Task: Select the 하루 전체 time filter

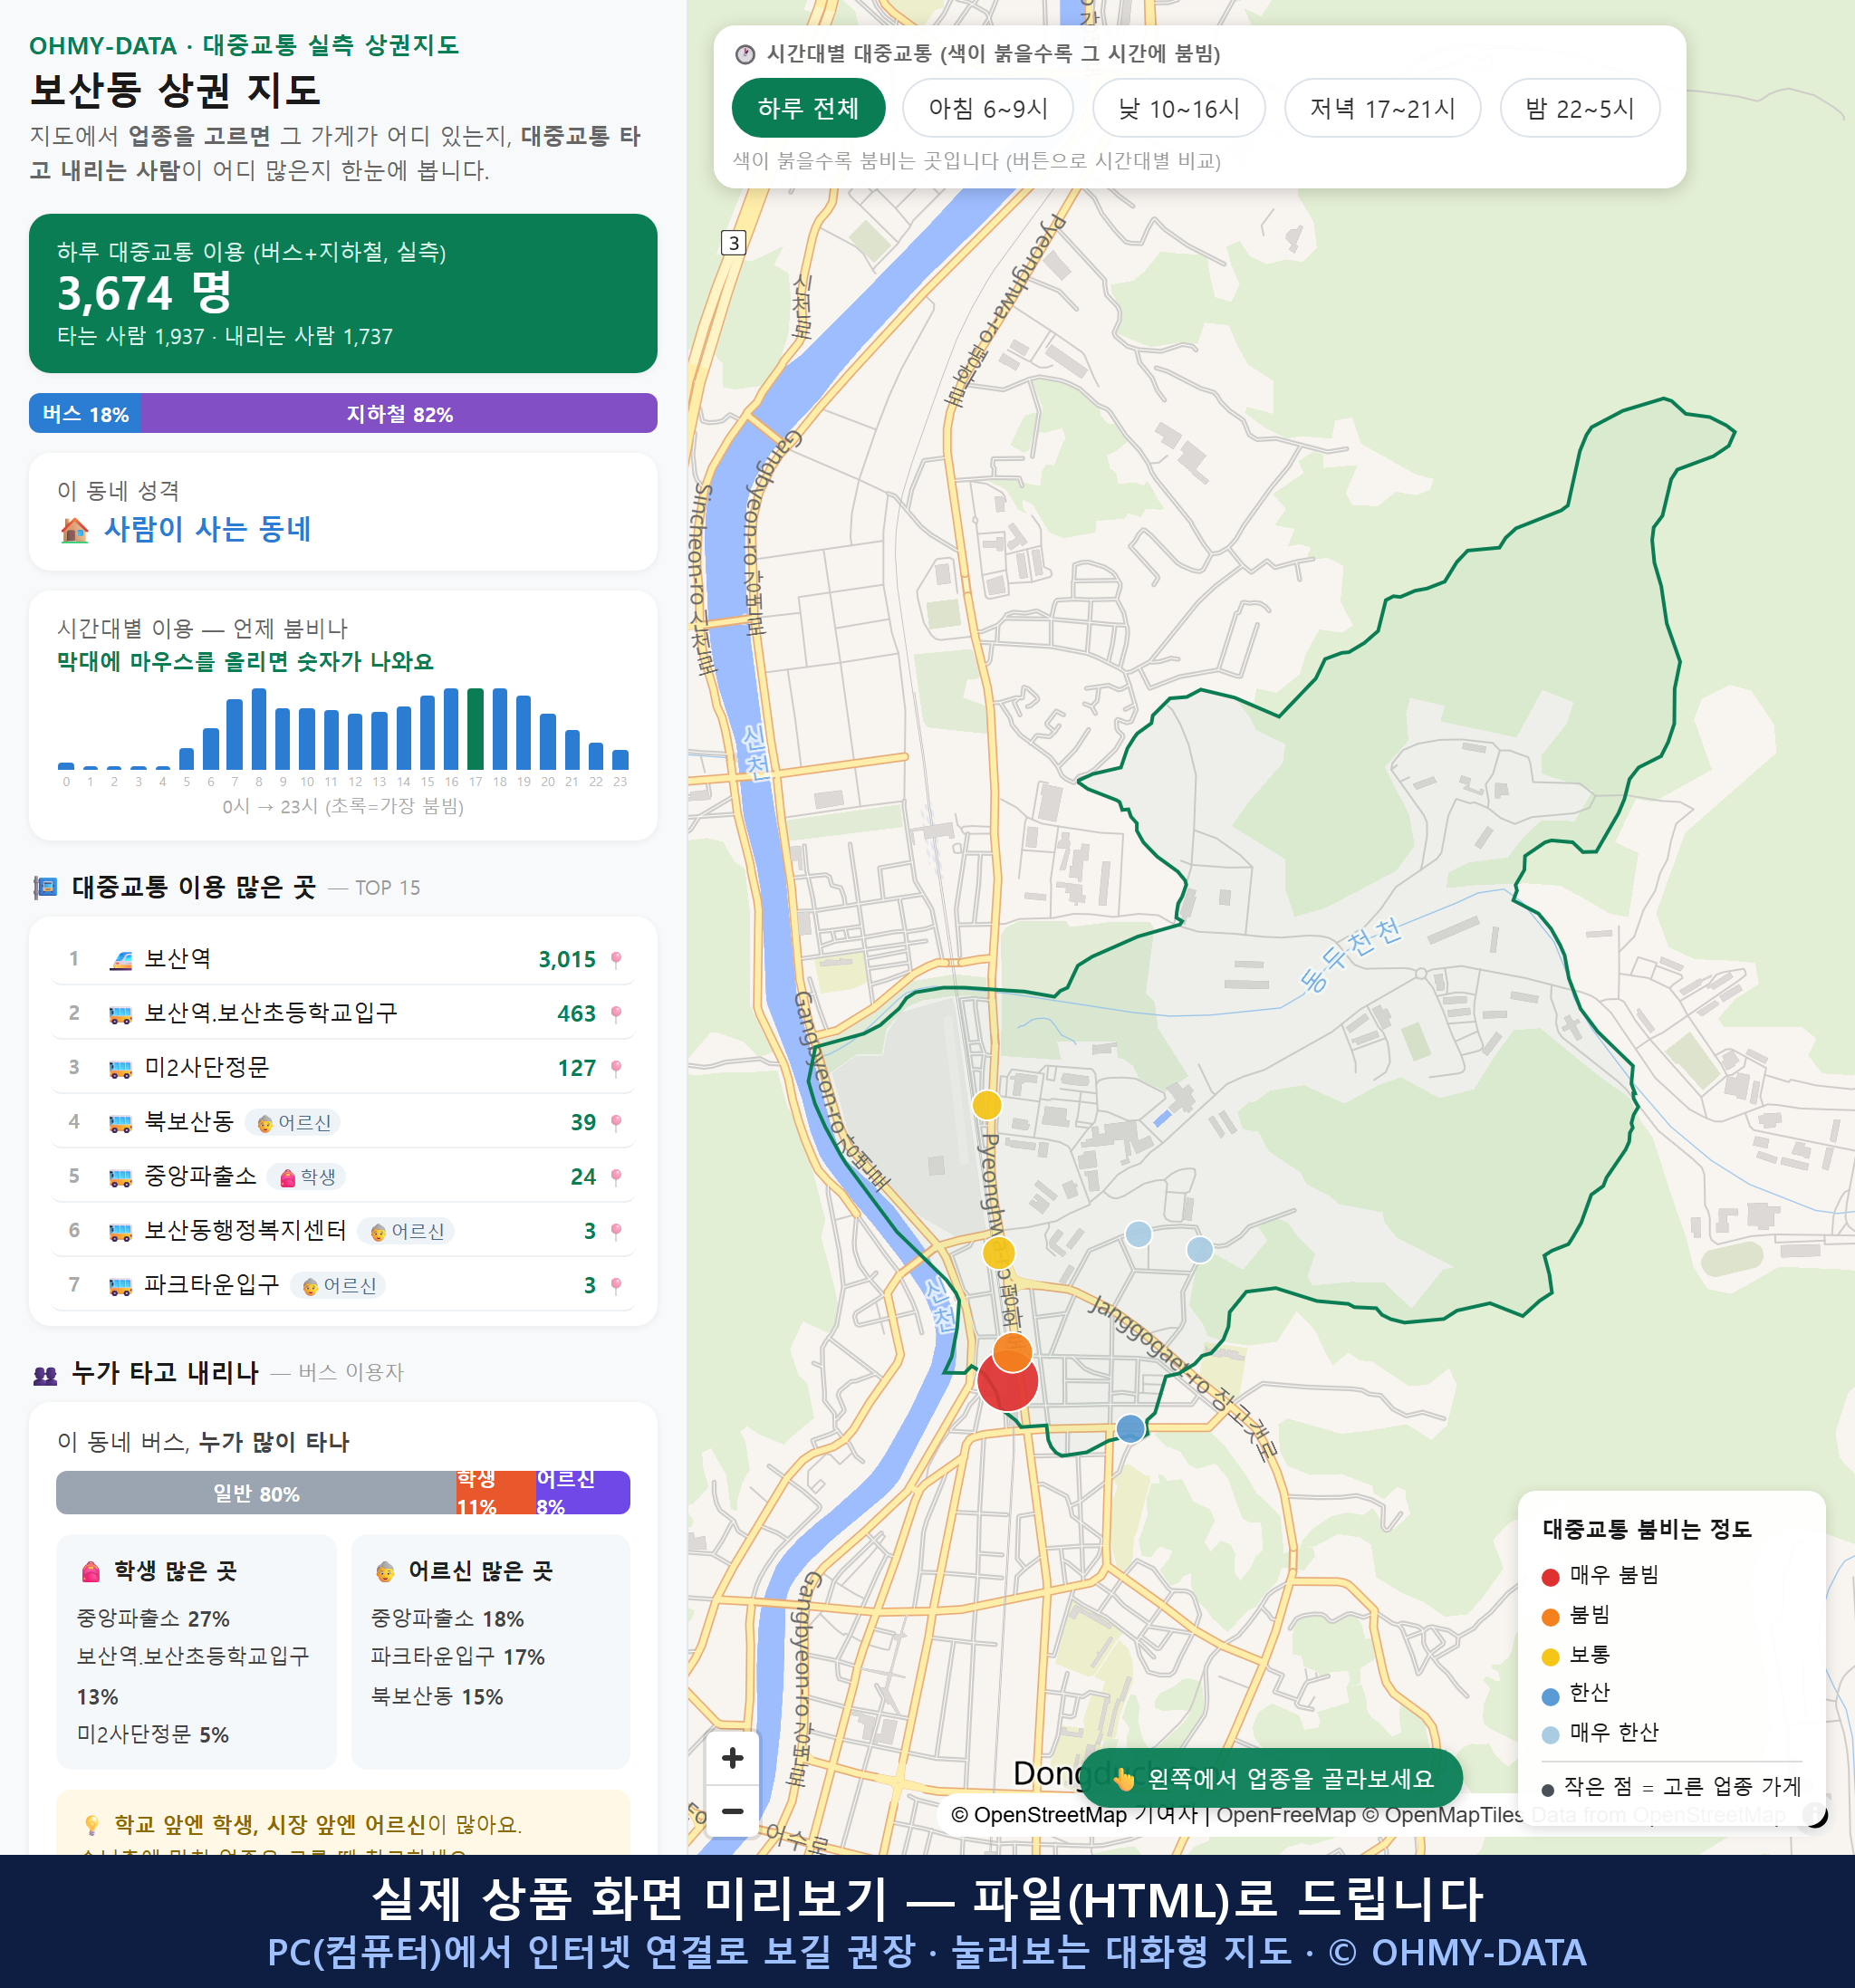Action: click(x=808, y=108)
